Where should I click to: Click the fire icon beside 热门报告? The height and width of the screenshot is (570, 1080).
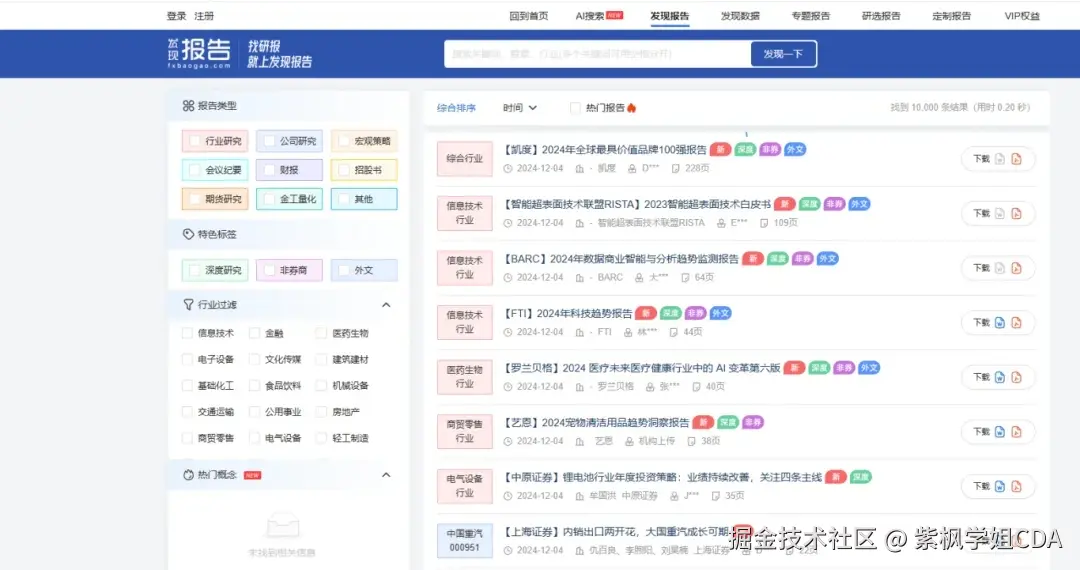point(632,107)
